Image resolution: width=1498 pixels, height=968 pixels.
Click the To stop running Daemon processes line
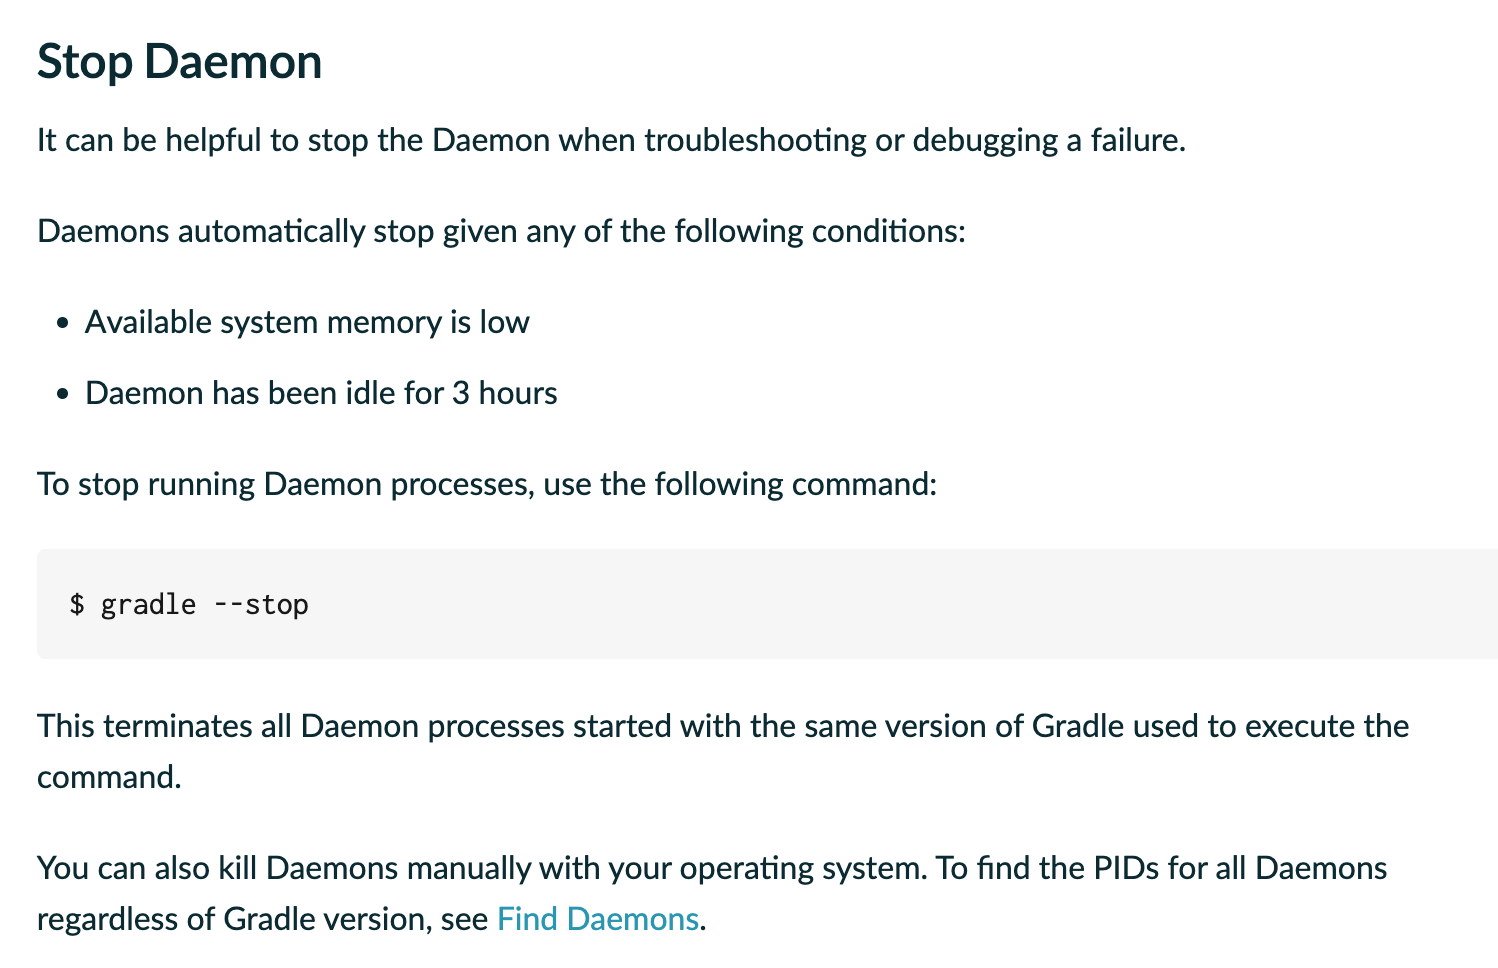click(x=487, y=484)
